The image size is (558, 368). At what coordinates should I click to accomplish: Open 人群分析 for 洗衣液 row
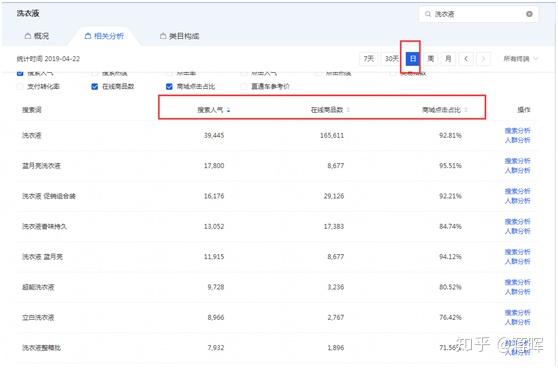tap(517, 140)
